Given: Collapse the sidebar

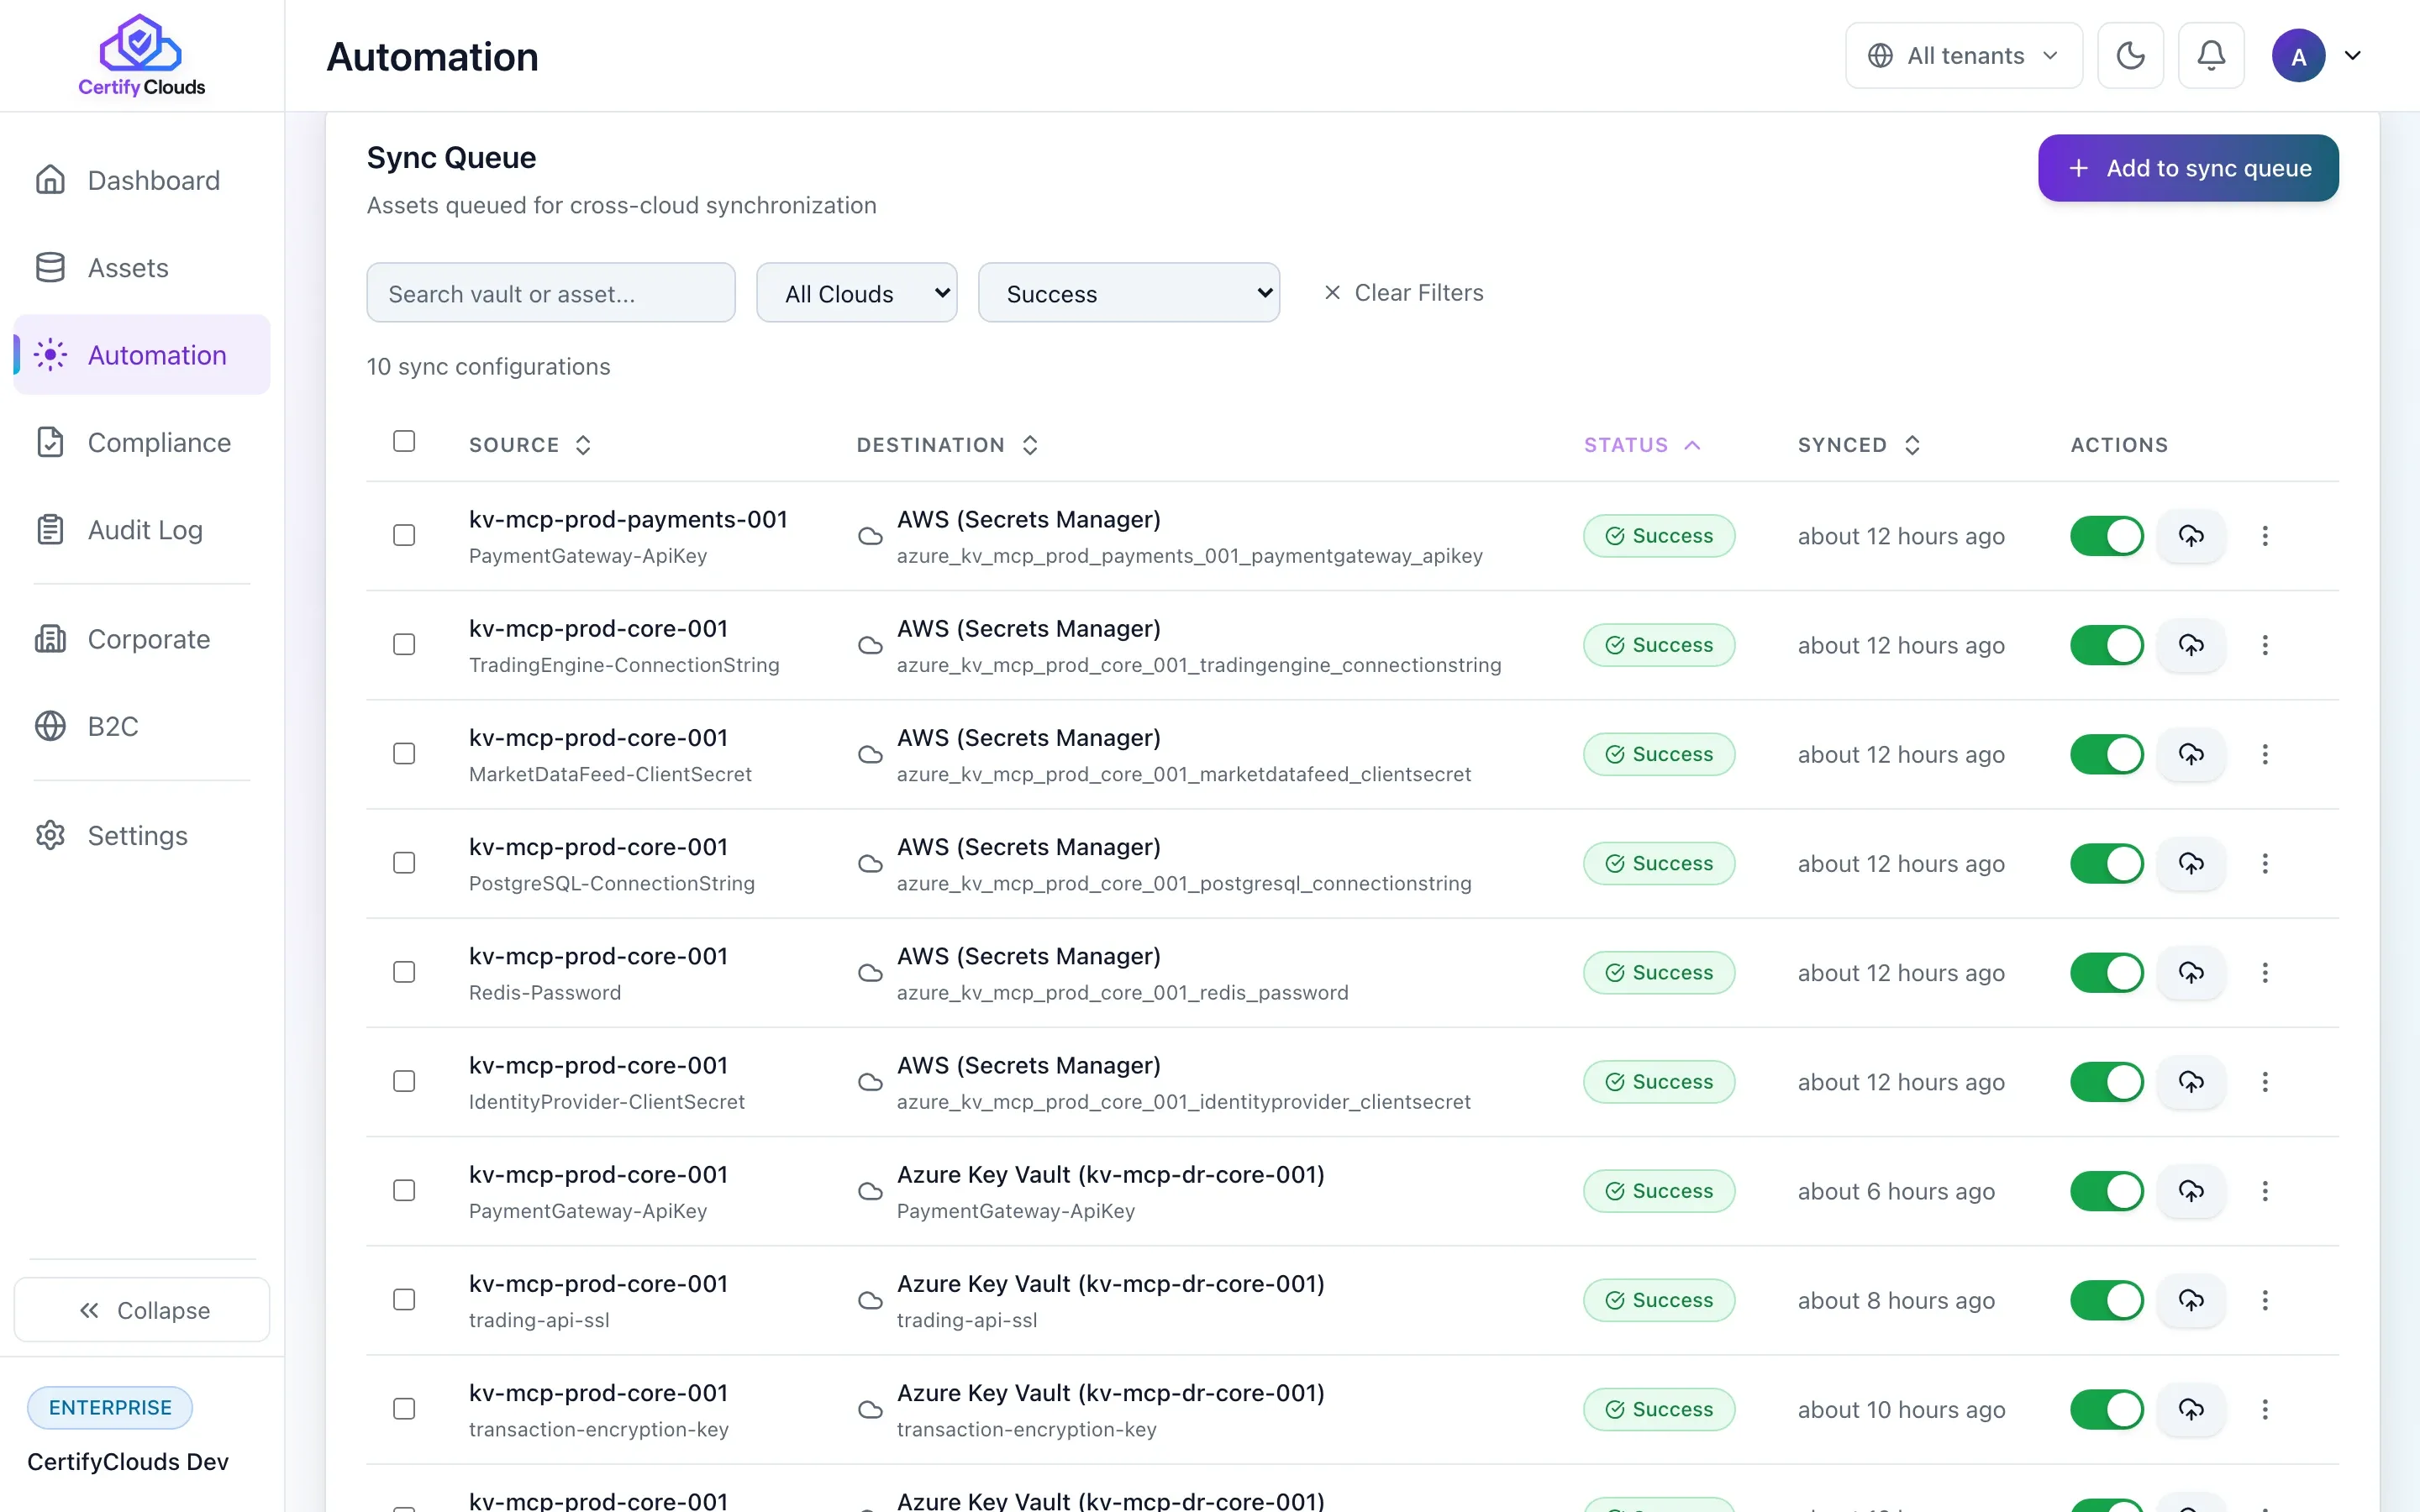Looking at the screenshot, I should click(142, 1310).
